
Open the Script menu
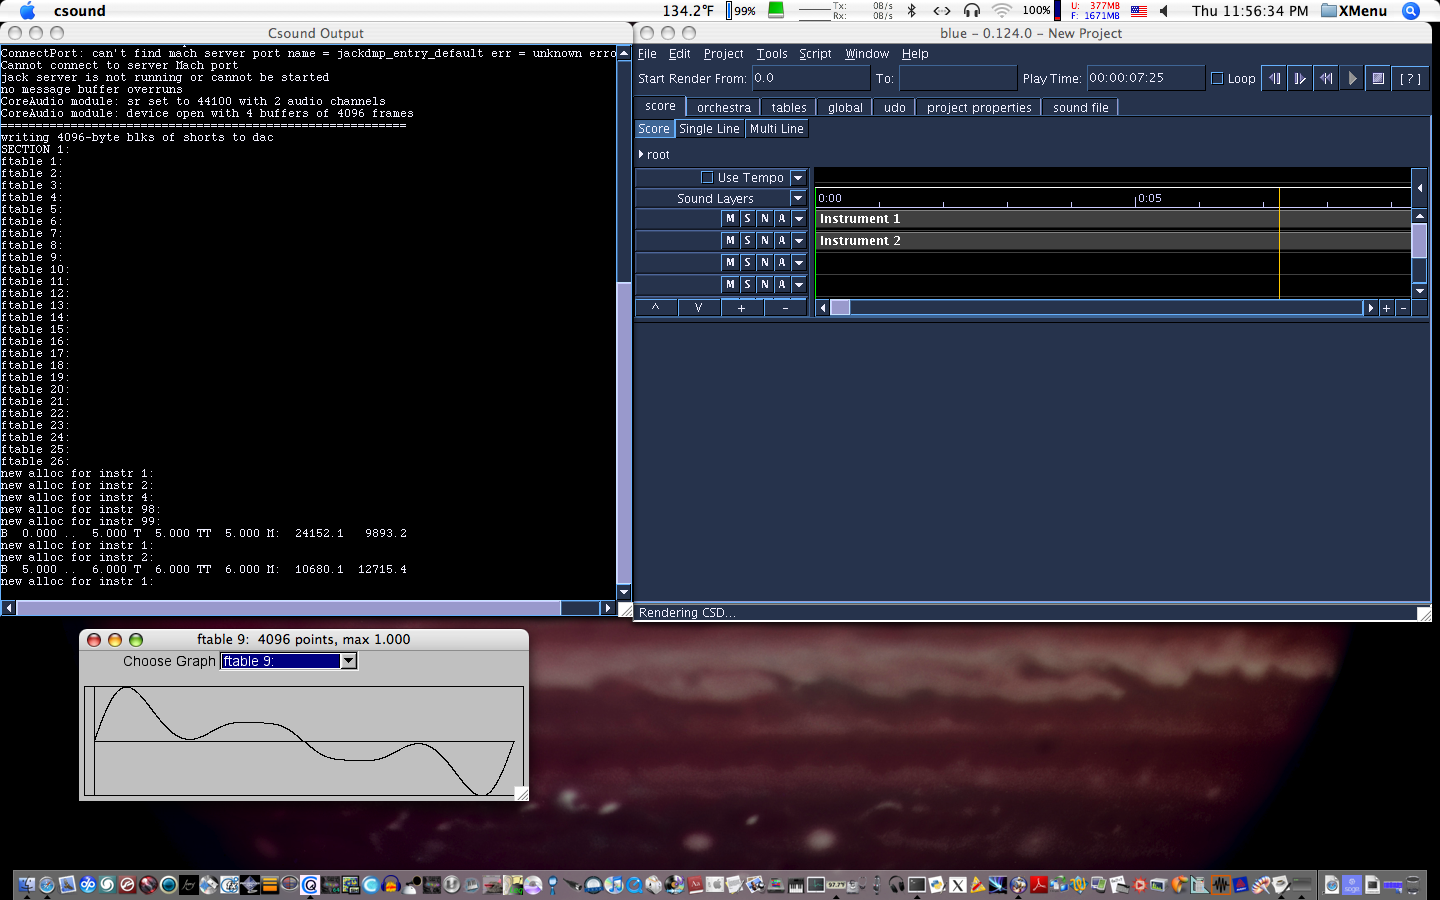pyautogui.click(x=815, y=54)
